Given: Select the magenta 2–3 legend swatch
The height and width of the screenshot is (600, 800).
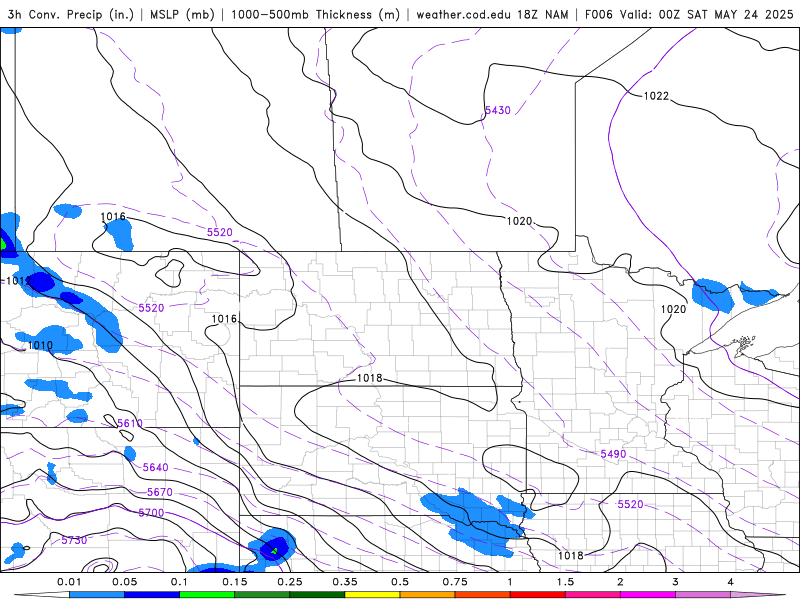Looking at the screenshot, I should [x=648, y=595].
